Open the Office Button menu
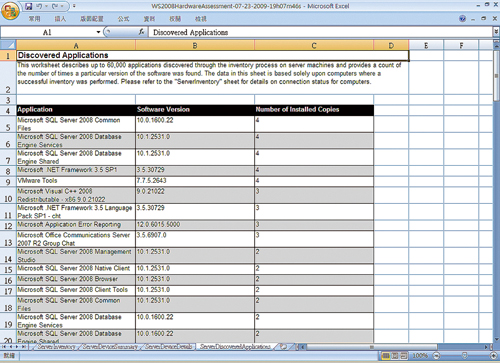 tap(10, 10)
